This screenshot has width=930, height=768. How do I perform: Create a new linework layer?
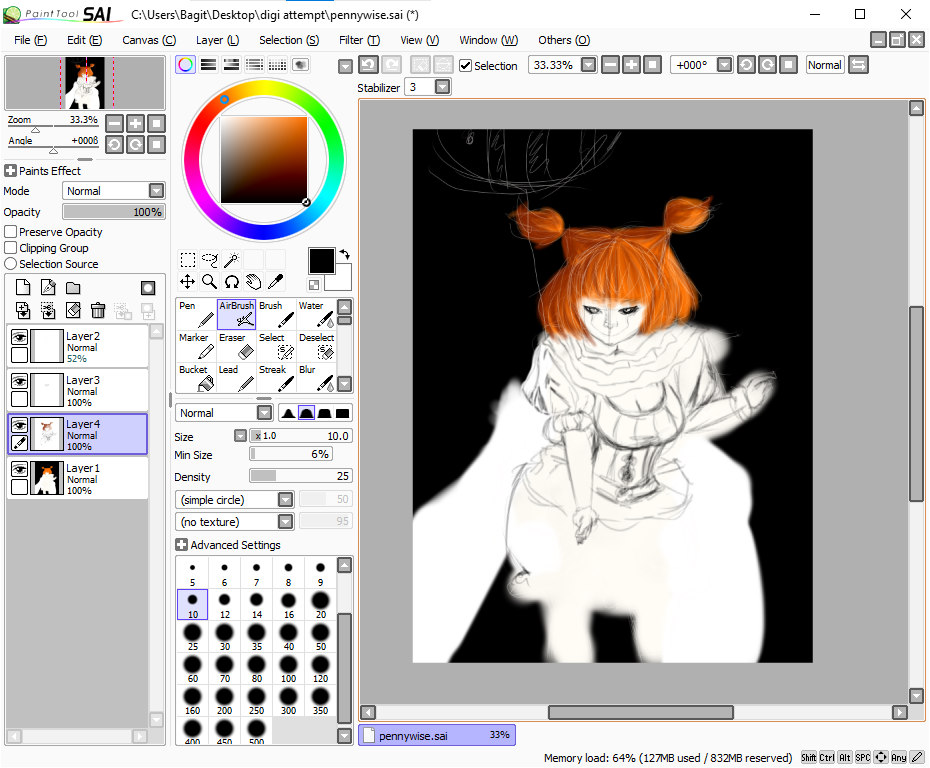click(x=48, y=288)
